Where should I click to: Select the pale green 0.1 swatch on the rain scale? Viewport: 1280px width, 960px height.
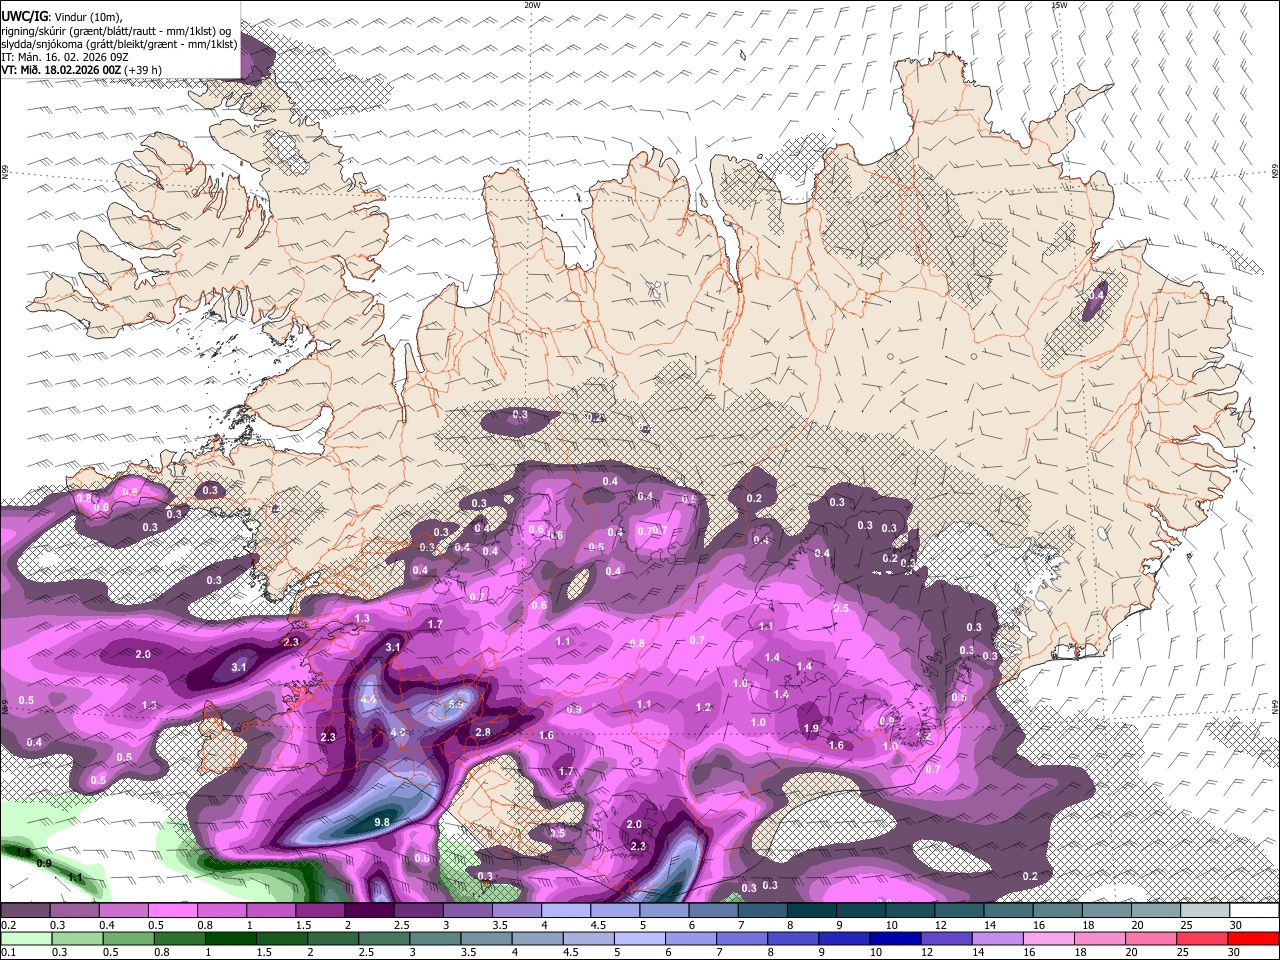click(25, 938)
